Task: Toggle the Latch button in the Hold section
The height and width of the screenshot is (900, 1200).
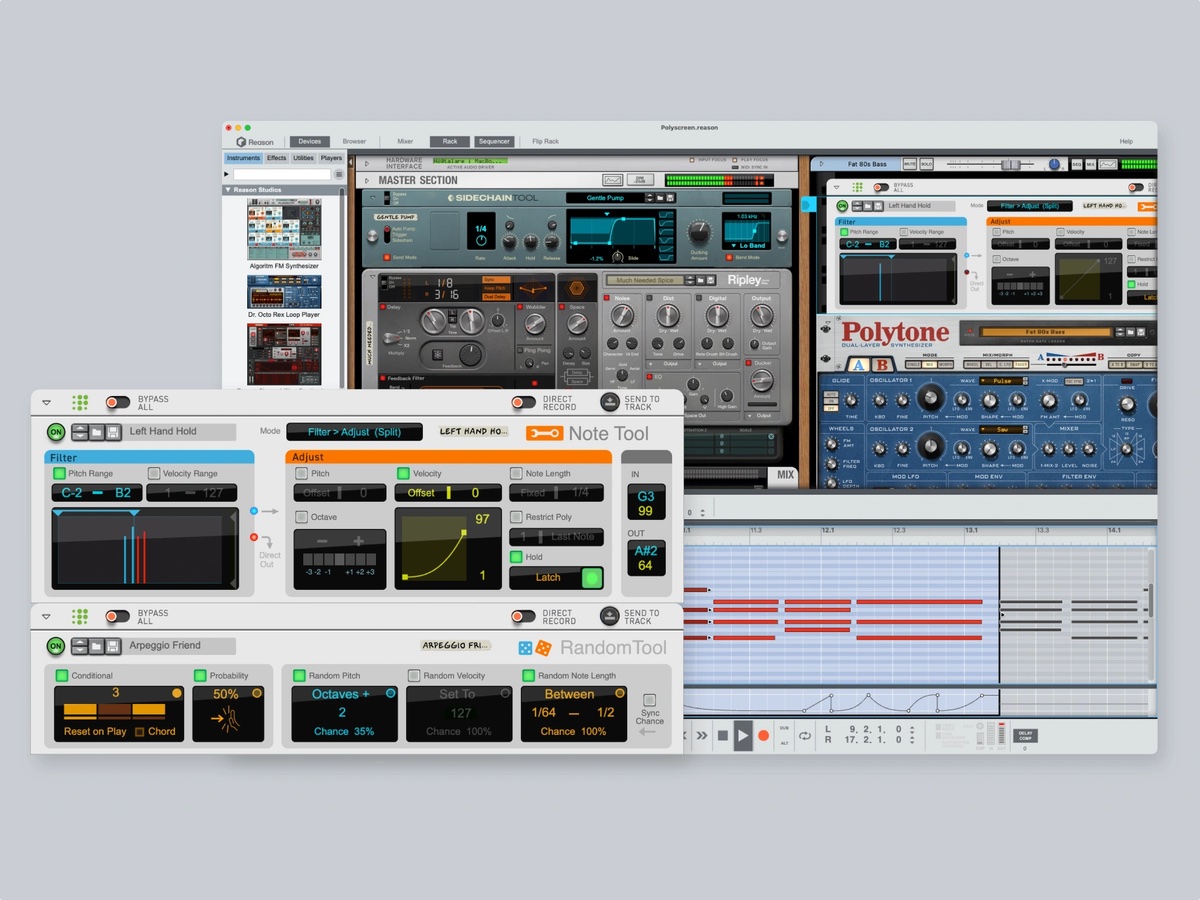Action: click(557, 577)
